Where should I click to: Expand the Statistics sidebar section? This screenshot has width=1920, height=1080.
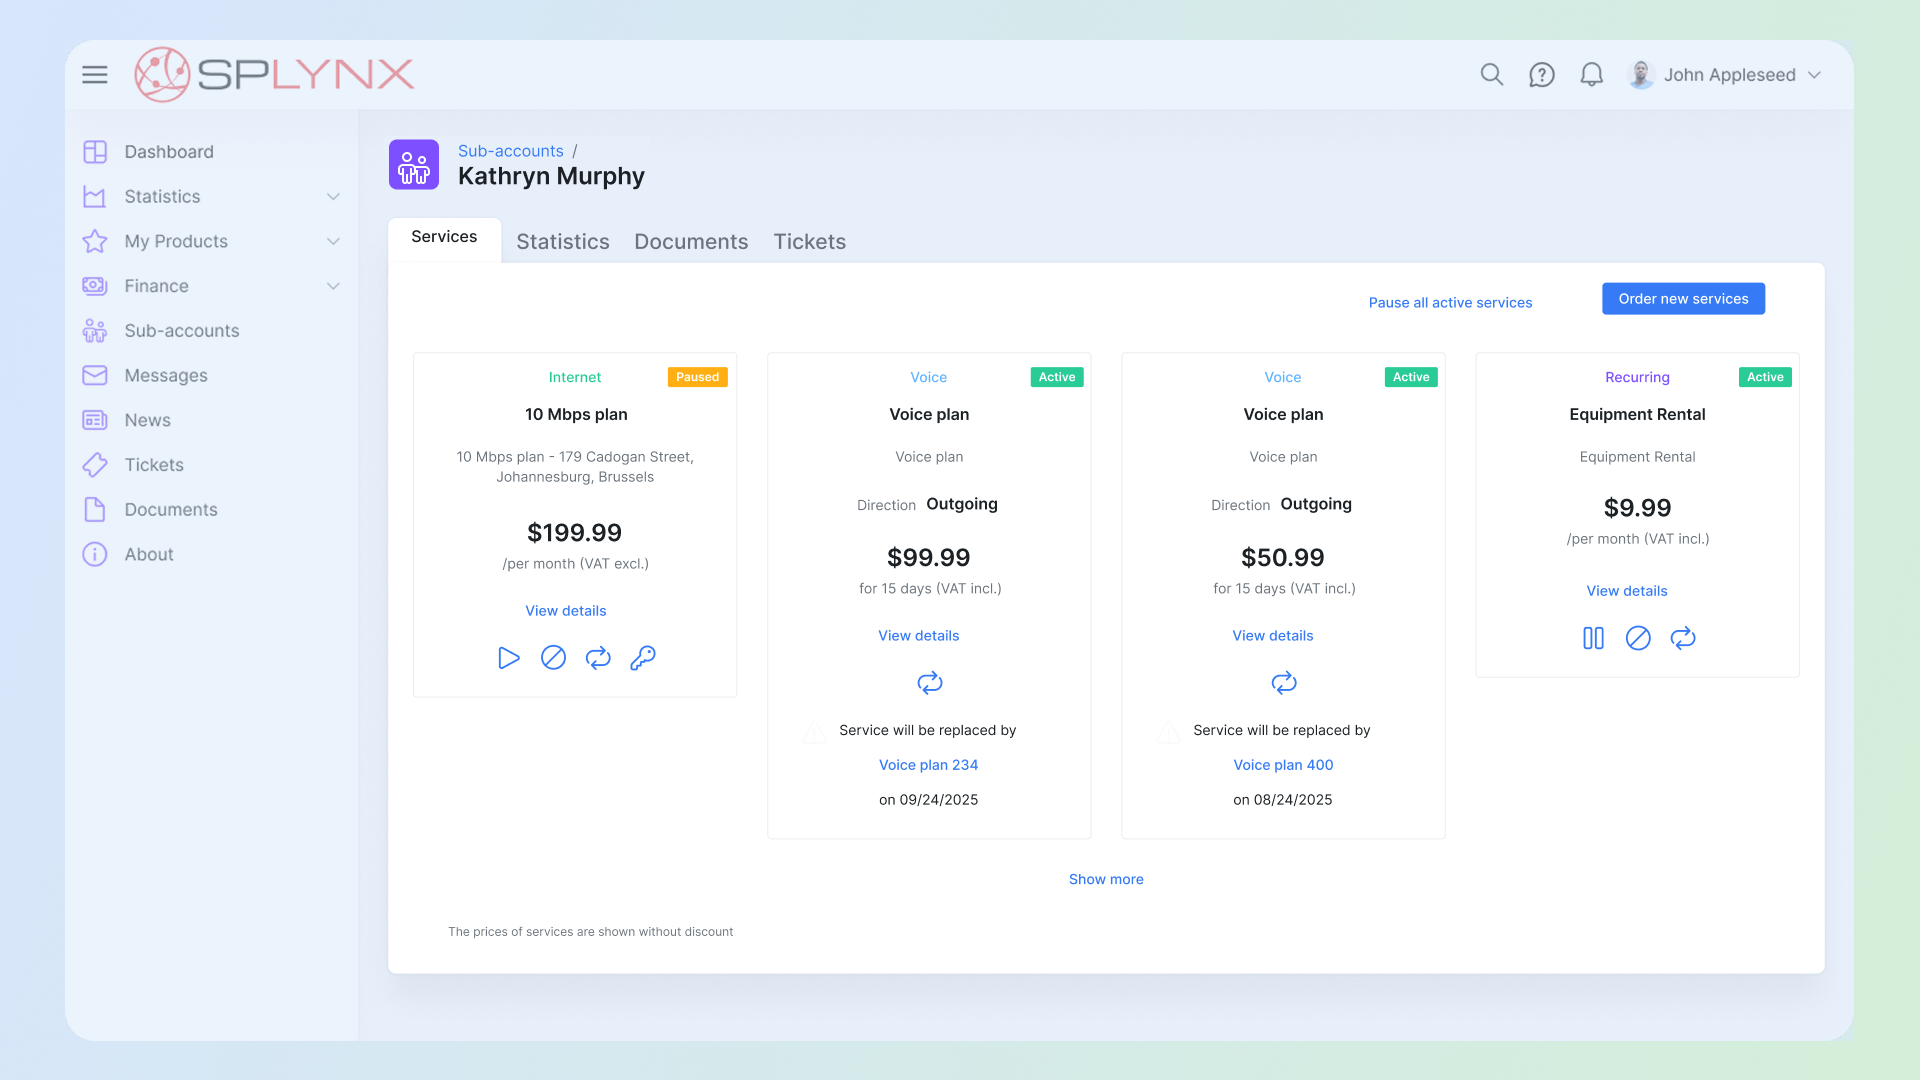[x=332, y=196]
